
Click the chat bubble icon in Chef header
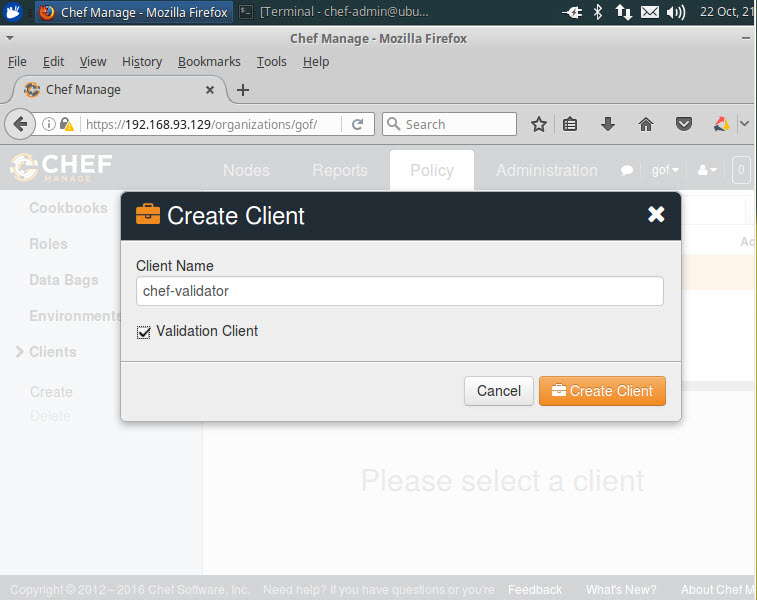[x=627, y=170]
